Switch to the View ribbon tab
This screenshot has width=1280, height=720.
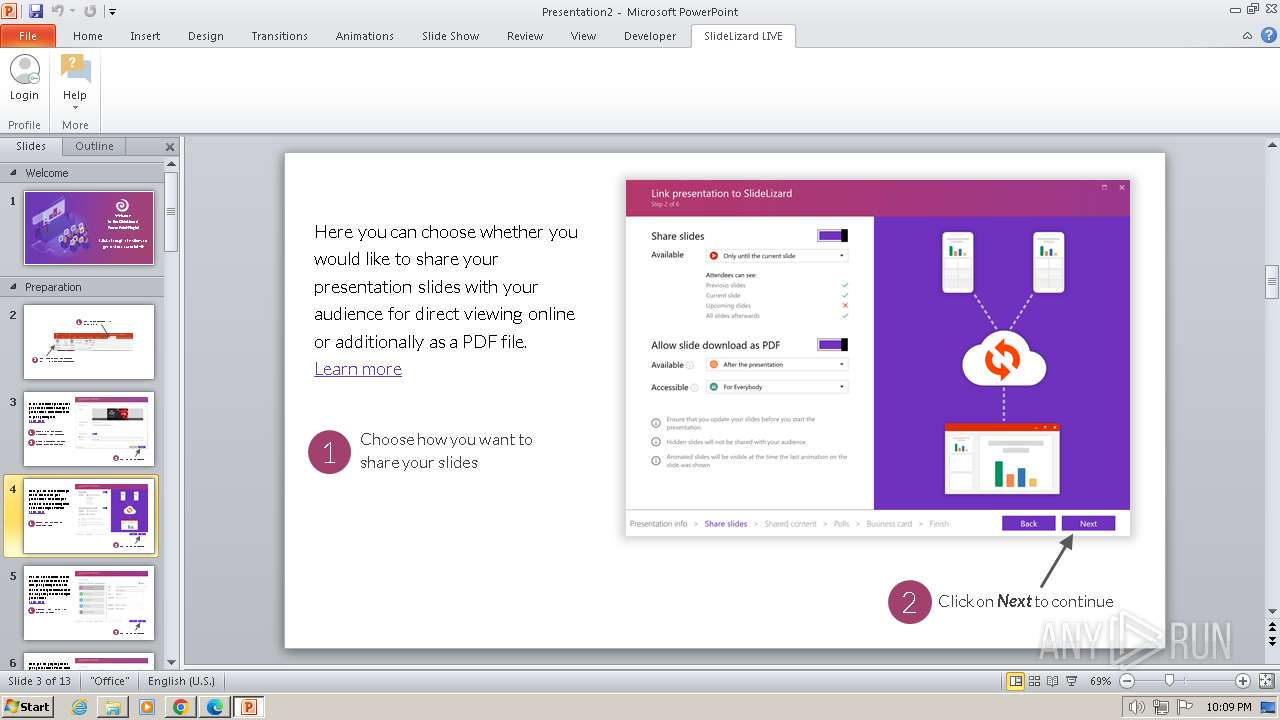pyautogui.click(x=583, y=36)
